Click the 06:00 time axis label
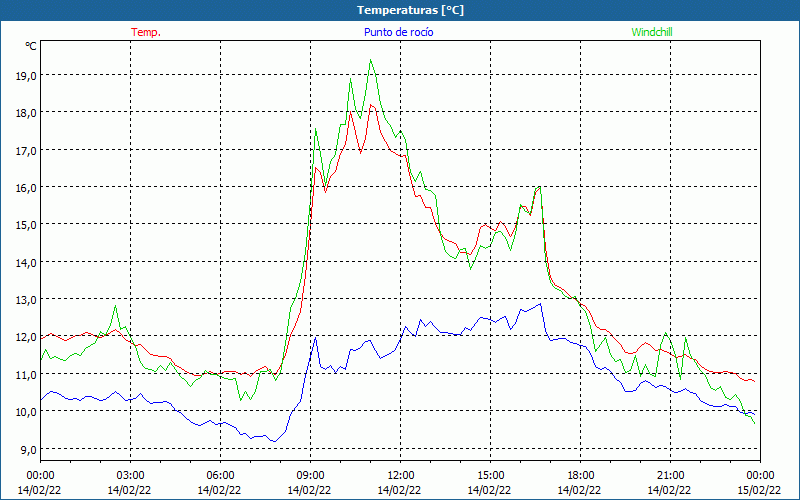This screenshot has height=500, width=800. tap(220, 476)
